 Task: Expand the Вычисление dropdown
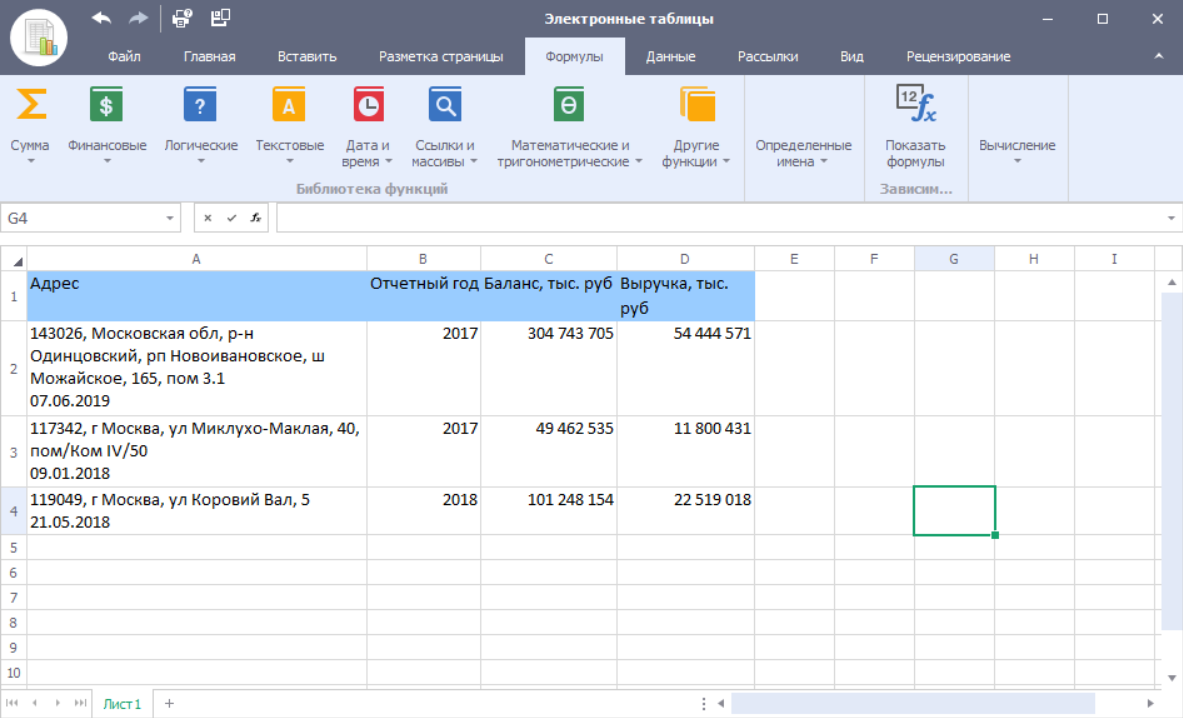tap(1017, 152)
